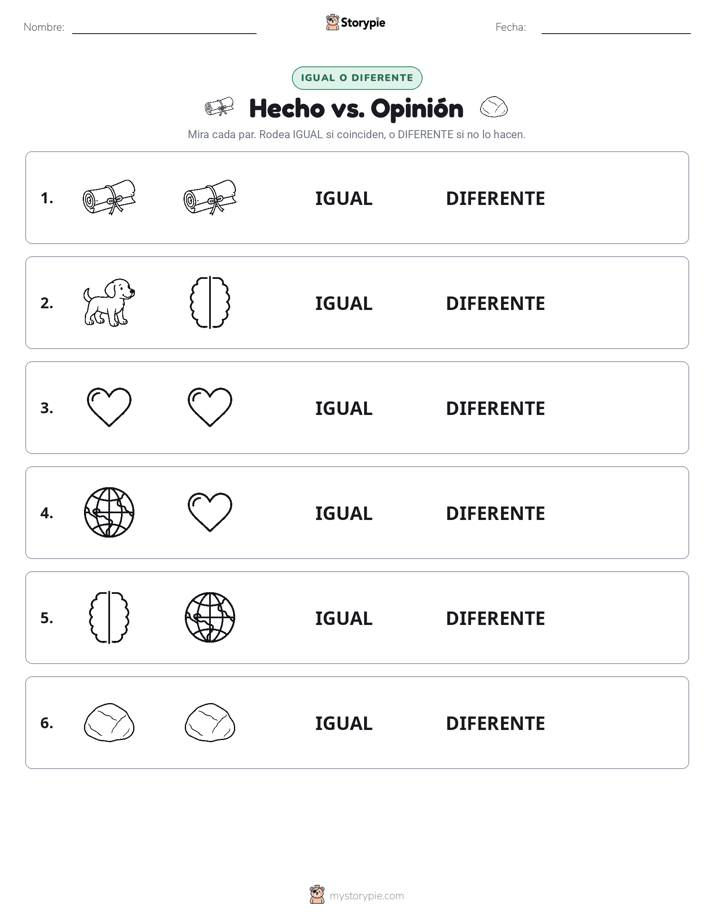This screenshot has height=924, width=714.
Task: Click the globe icon in row 4
Action: click(x=109, y=512)
